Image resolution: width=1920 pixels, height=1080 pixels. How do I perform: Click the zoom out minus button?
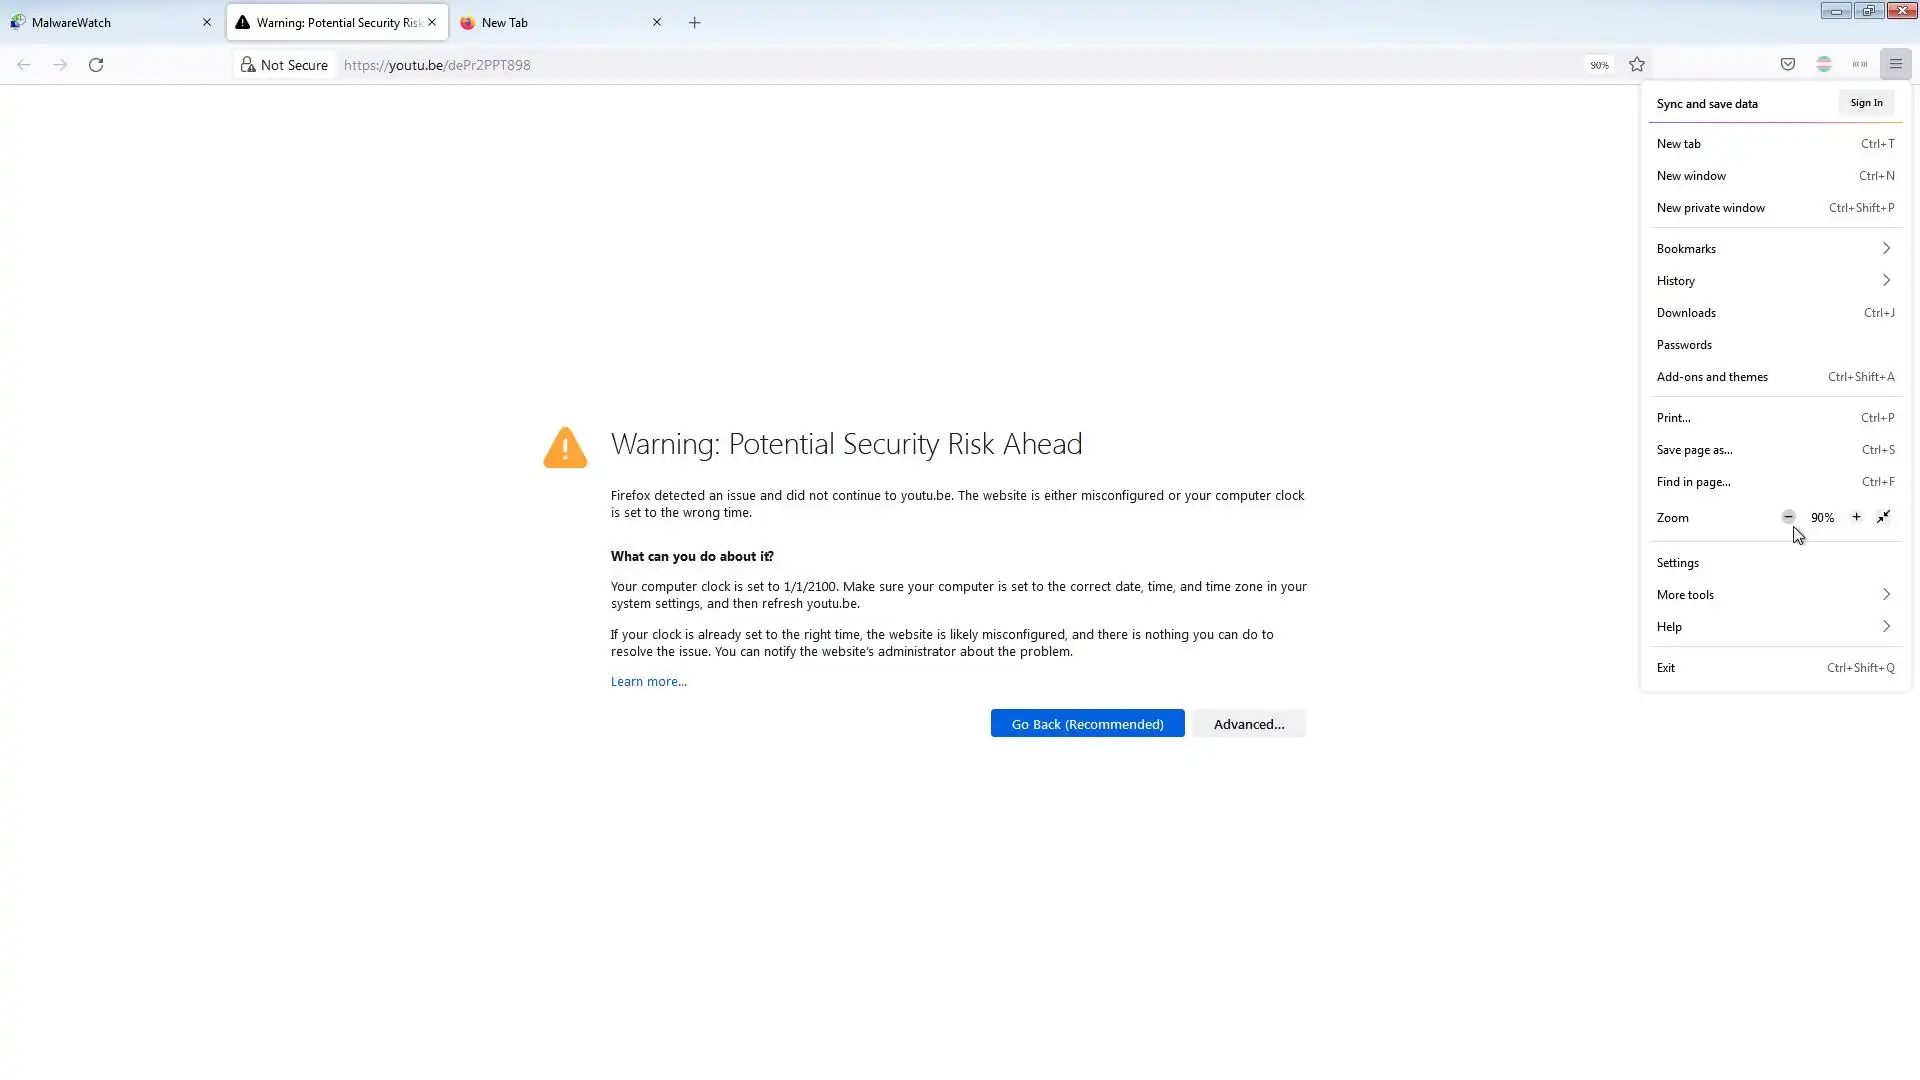[x=1788, y=517]
